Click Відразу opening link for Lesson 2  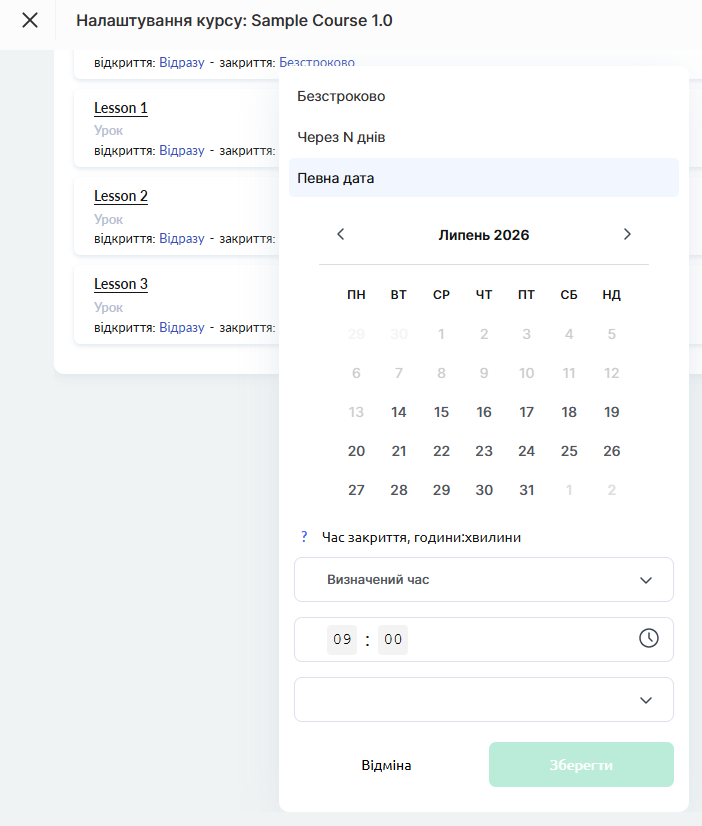(x=182, y=239)
